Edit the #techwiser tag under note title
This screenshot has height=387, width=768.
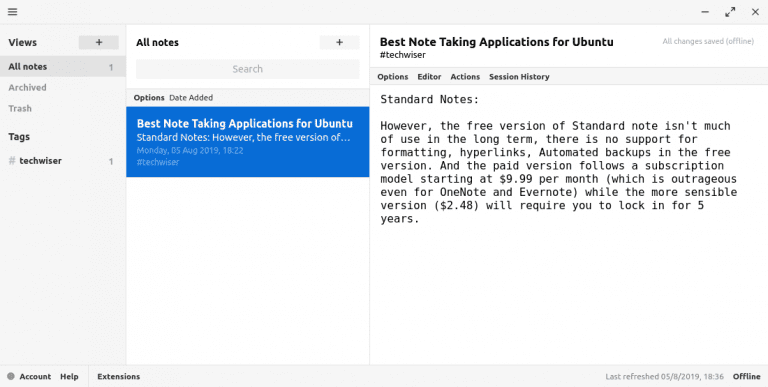[x=403, y=55]
